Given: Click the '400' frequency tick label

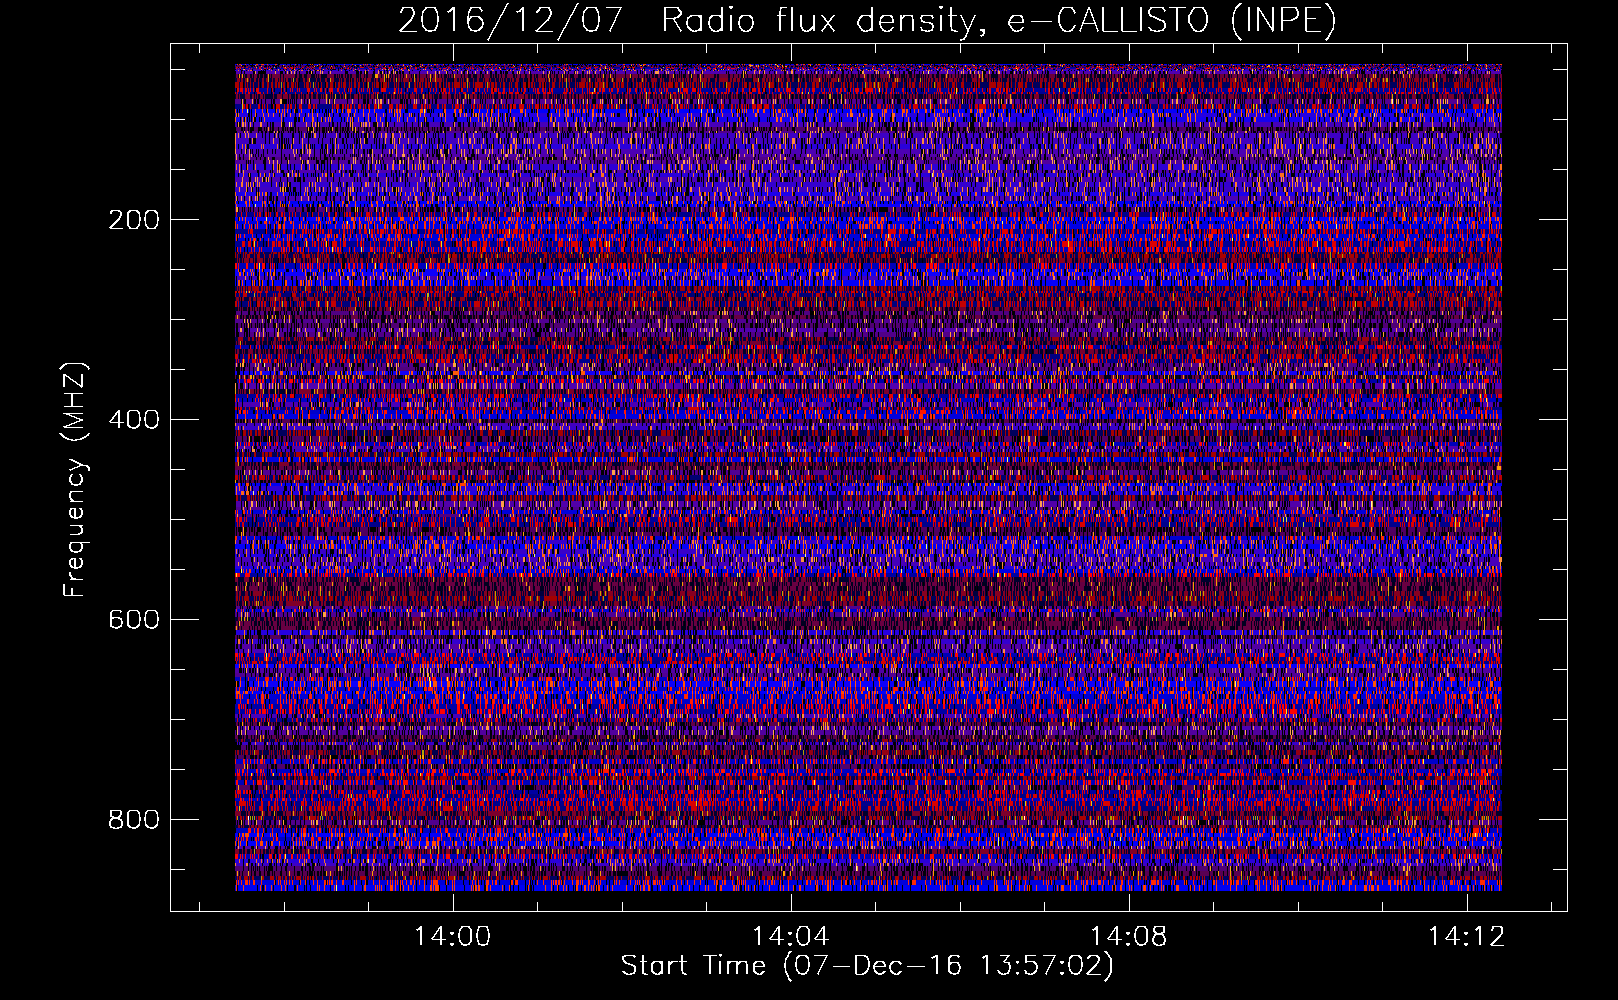Looking at the screenshot, I should [x=133, y=420].
